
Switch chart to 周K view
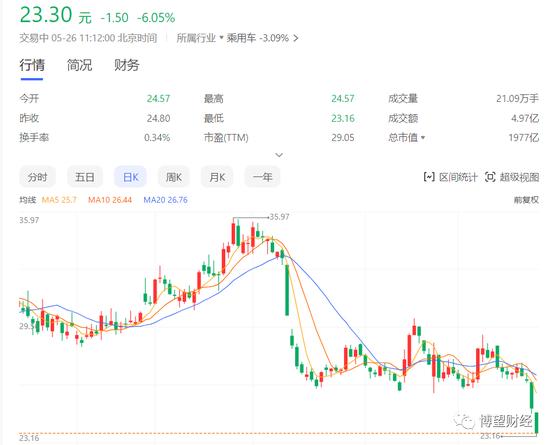click(174, 177)
